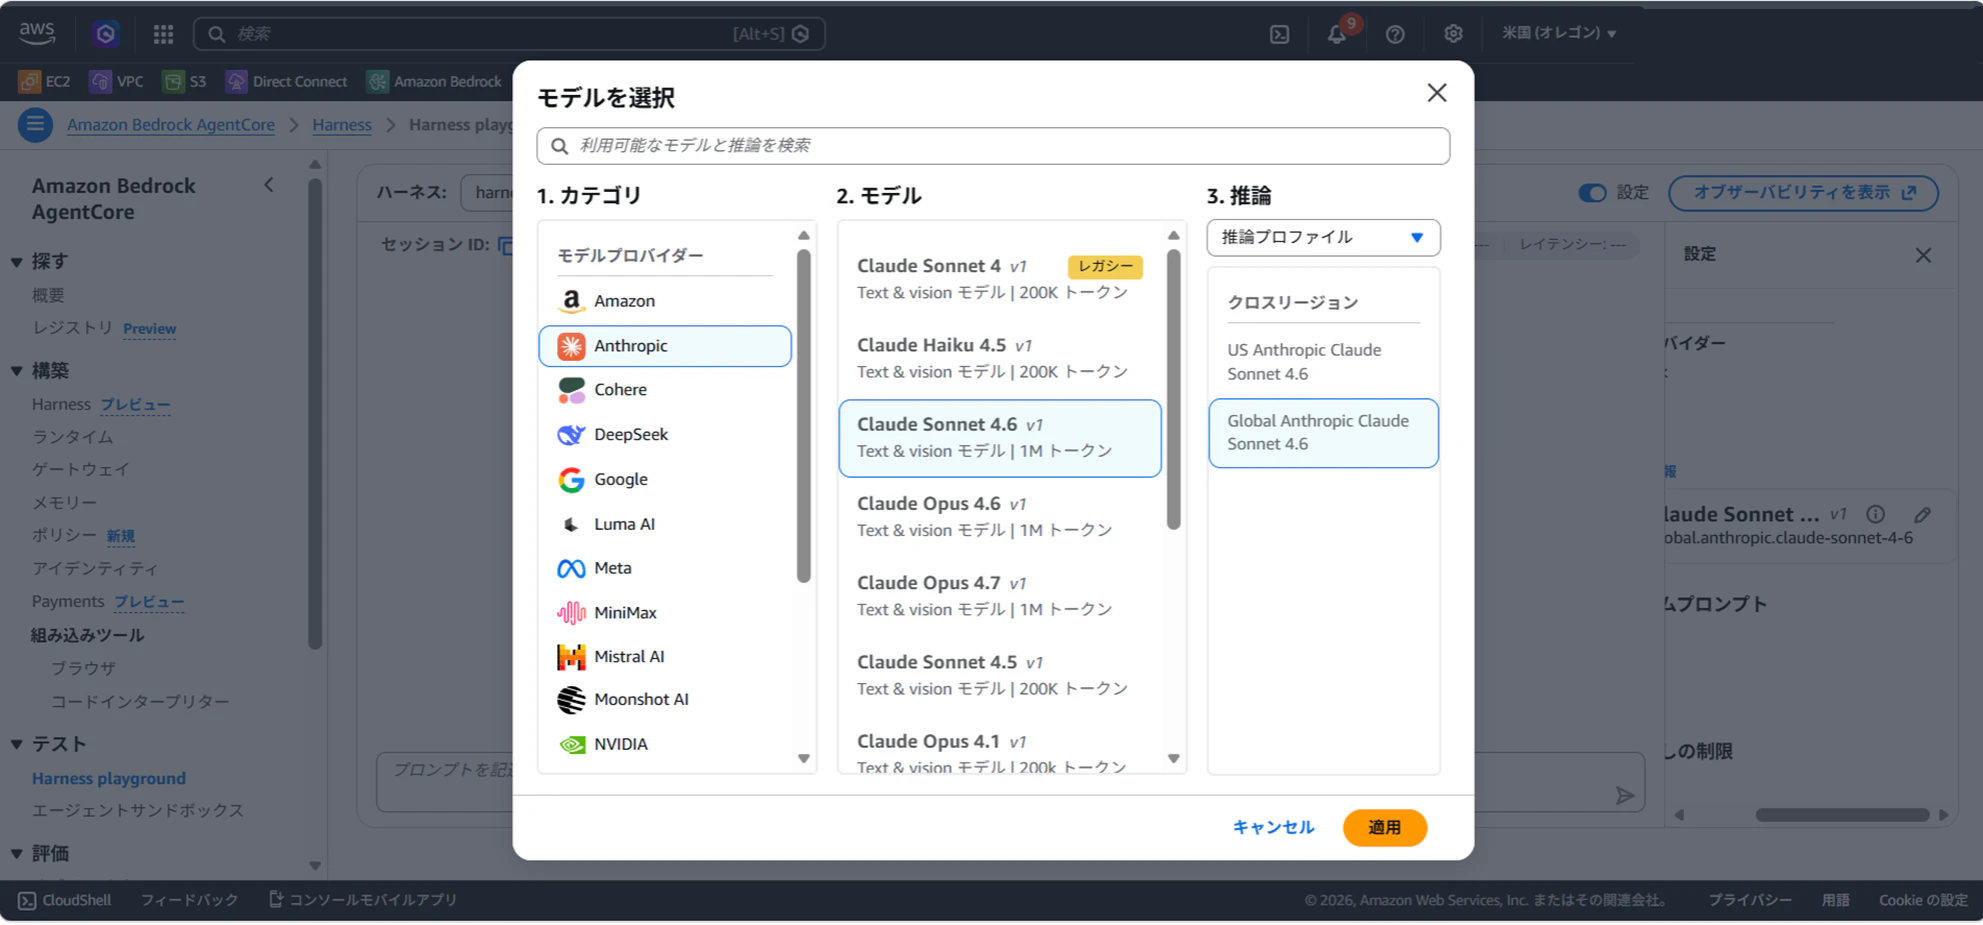This screenshot has height=925, width=1983.
Task: Select the Google model provider
Action: tap(665, 480)
